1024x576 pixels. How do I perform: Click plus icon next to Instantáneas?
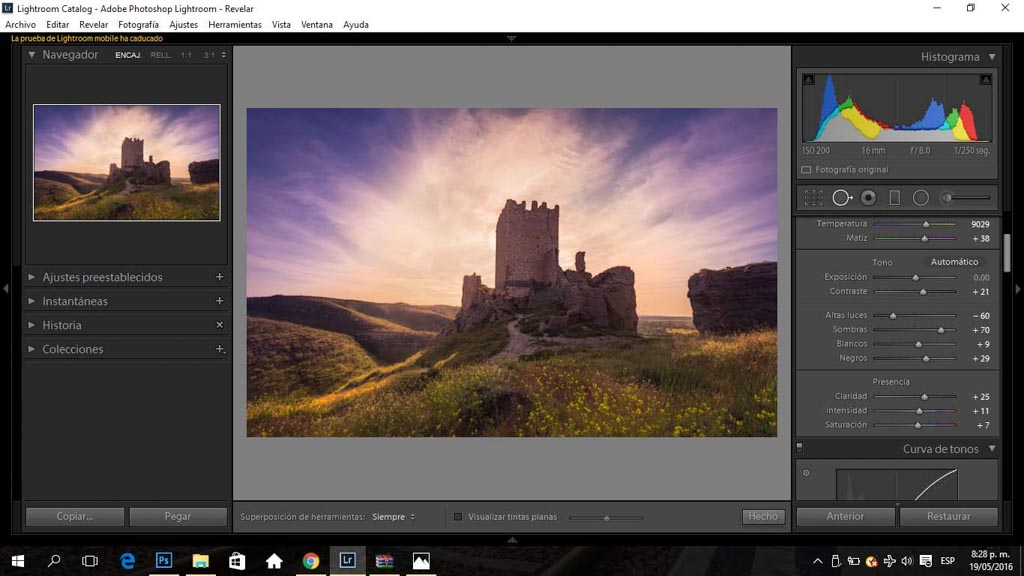click(x=219, y=301)
